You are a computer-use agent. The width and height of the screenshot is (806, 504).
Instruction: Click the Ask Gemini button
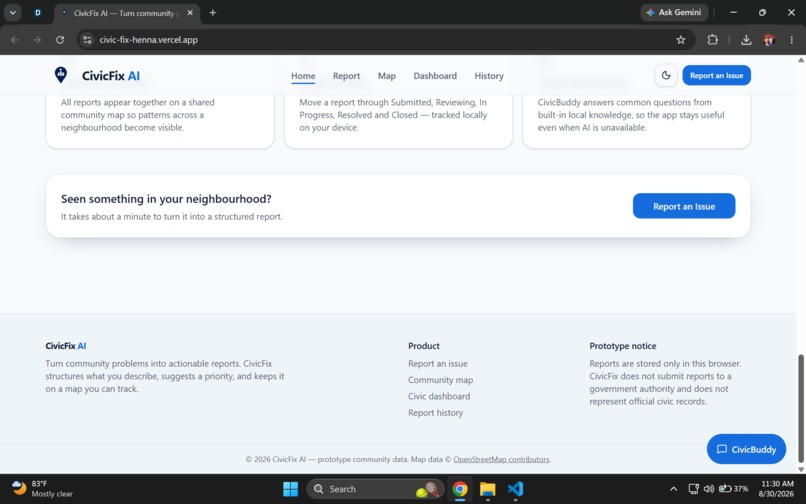[x=674, y=12]
